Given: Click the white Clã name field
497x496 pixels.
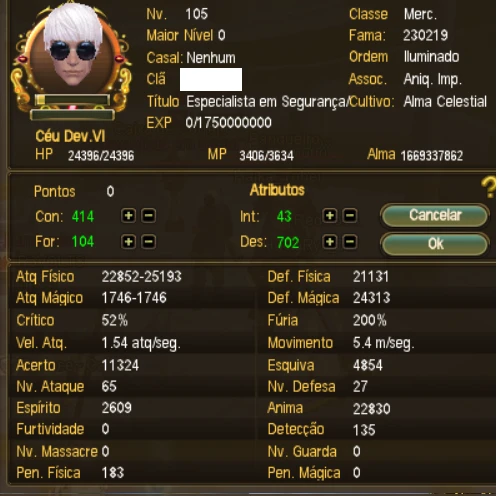Looking at the screenshot, I should pos(211,79).
